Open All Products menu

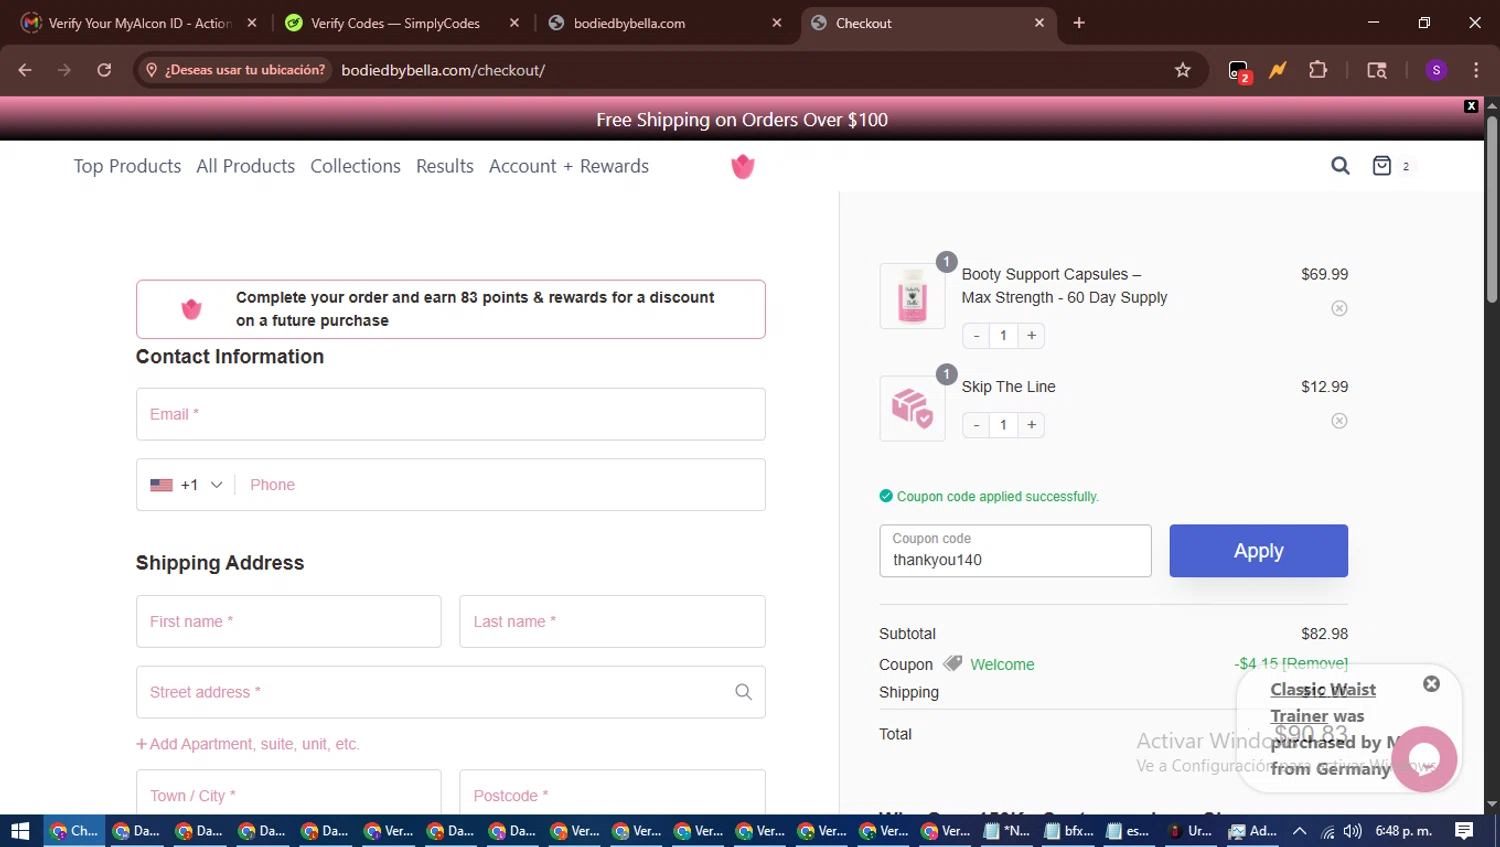click(246, 166)
